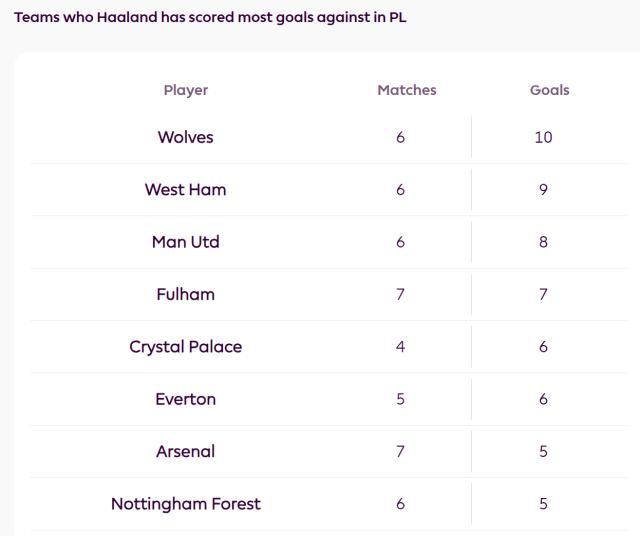Click the Haaland goals table title text
The width and height of the screenshot is (640, 536).
click(210, 18)
